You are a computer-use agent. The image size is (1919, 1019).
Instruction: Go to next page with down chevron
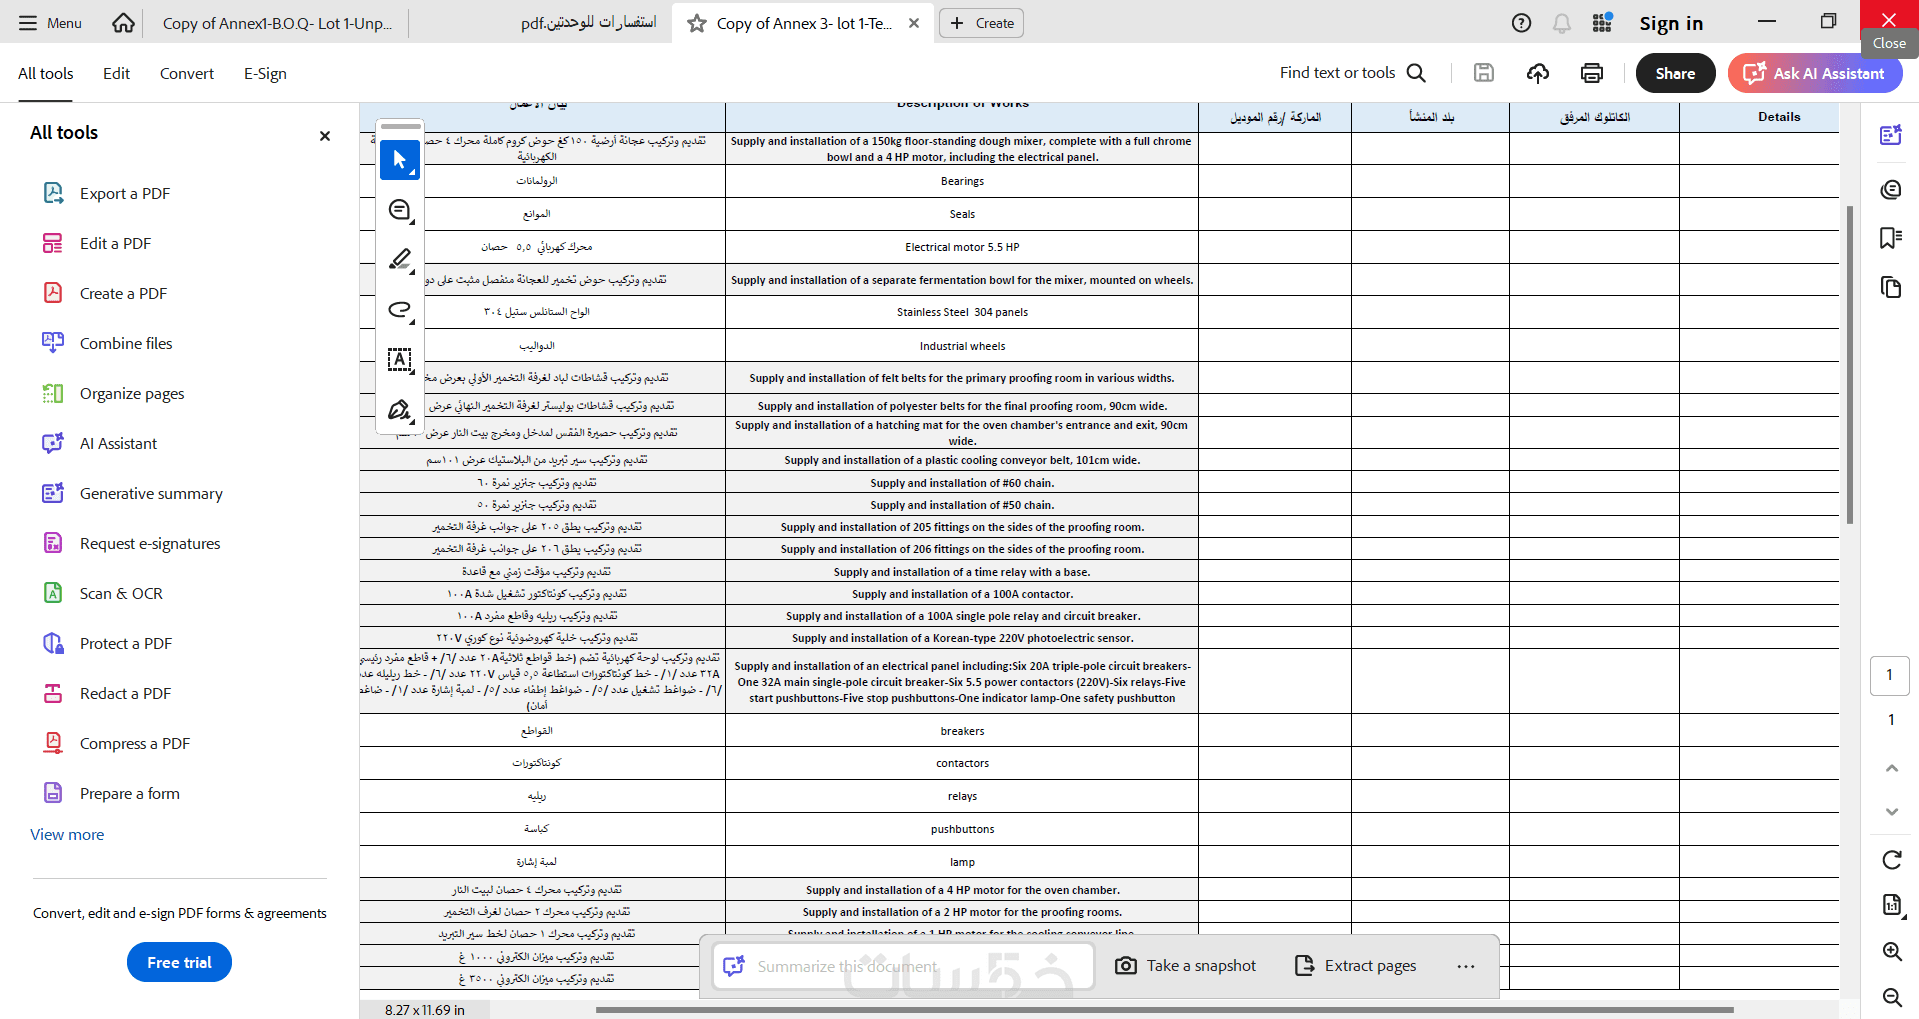pos(1891,811)
